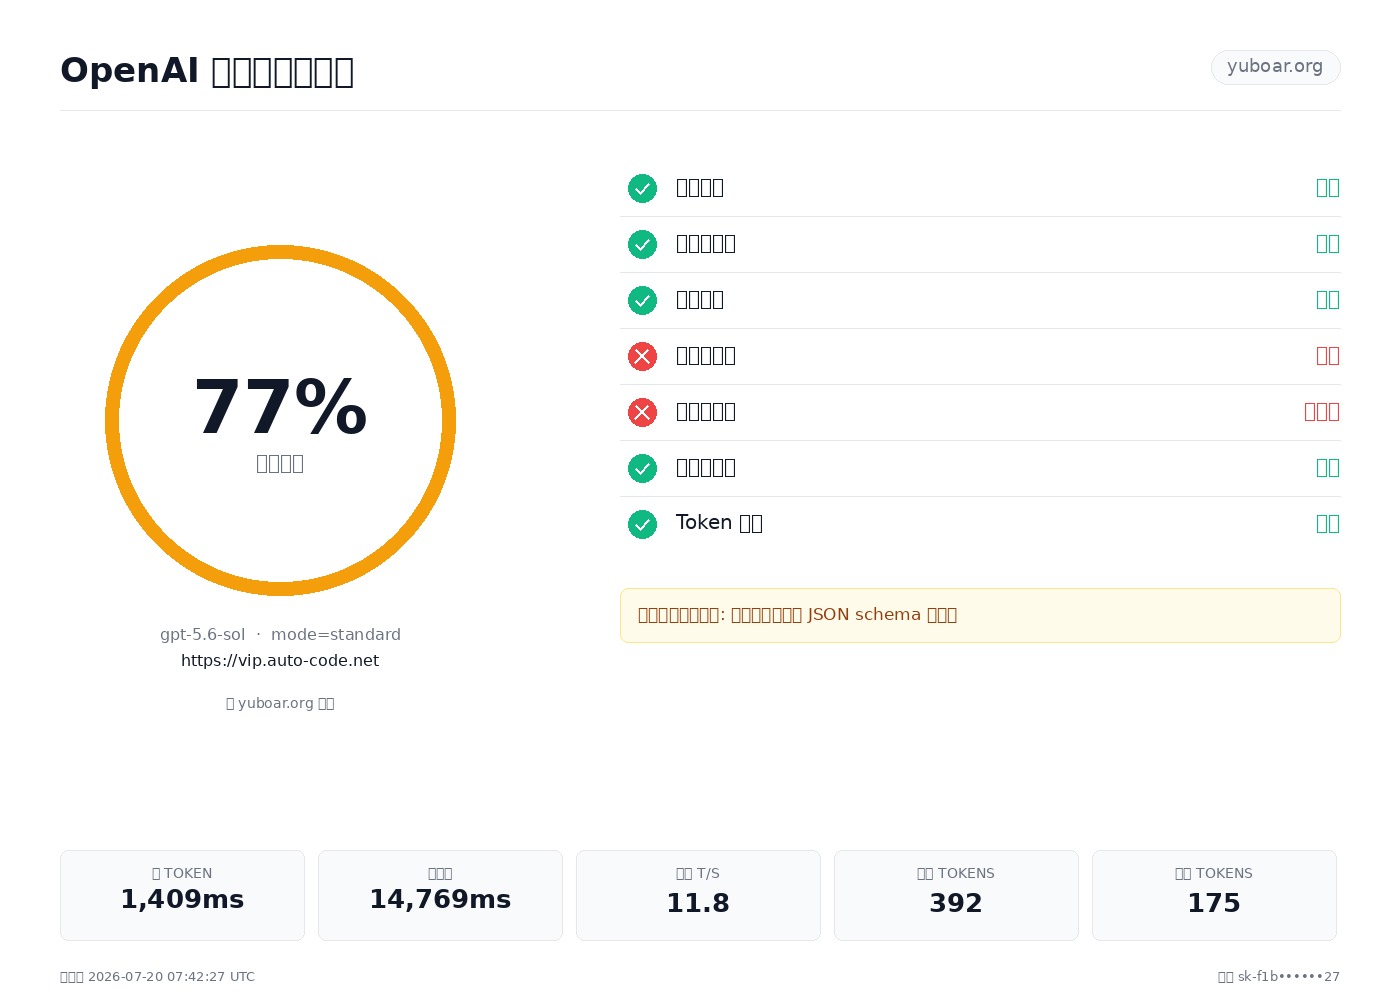Screen dimensions: 1400x1000
Task: Click the second green check icon from the top
Action: (x=642, y=244)
